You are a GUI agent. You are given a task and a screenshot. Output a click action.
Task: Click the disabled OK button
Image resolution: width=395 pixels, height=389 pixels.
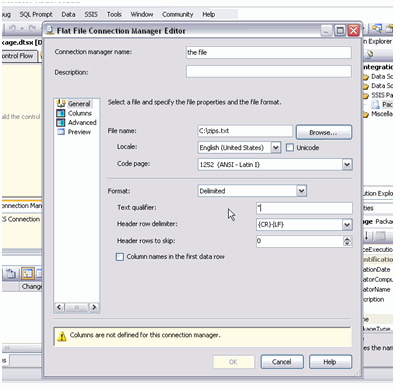point(233,362)
